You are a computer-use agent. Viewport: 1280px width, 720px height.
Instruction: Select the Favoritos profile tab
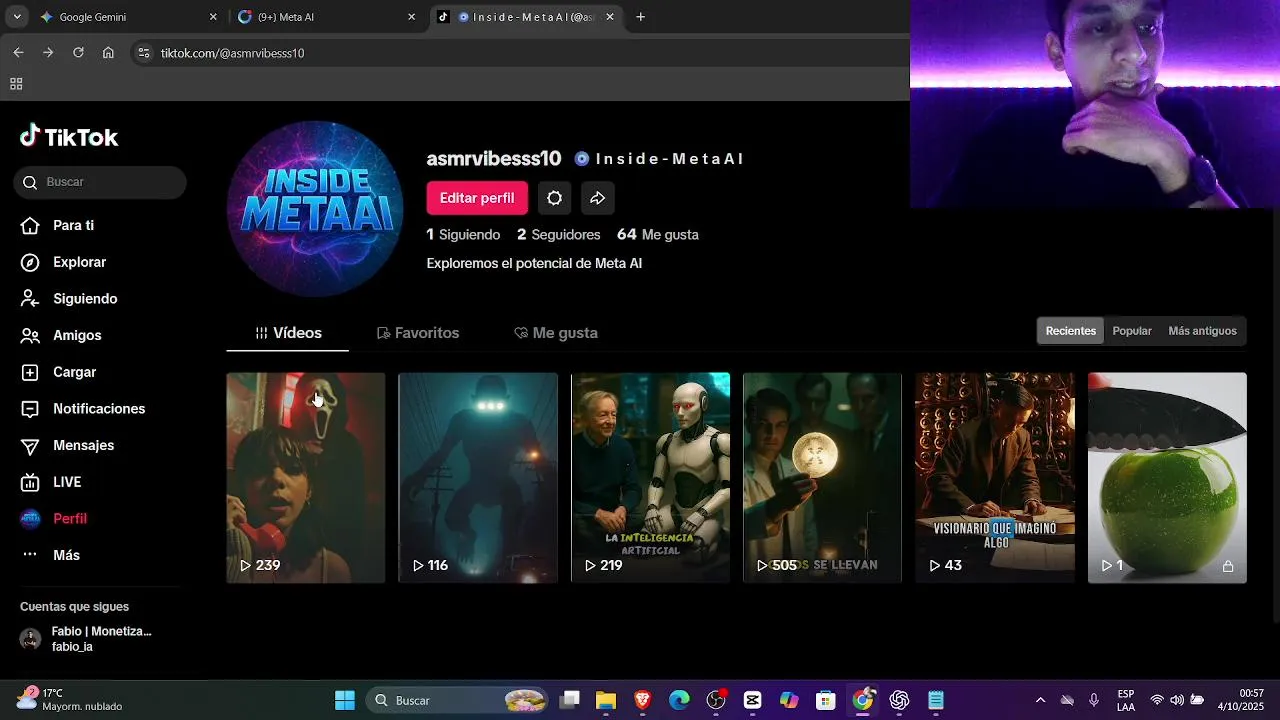tap(418, 333)
